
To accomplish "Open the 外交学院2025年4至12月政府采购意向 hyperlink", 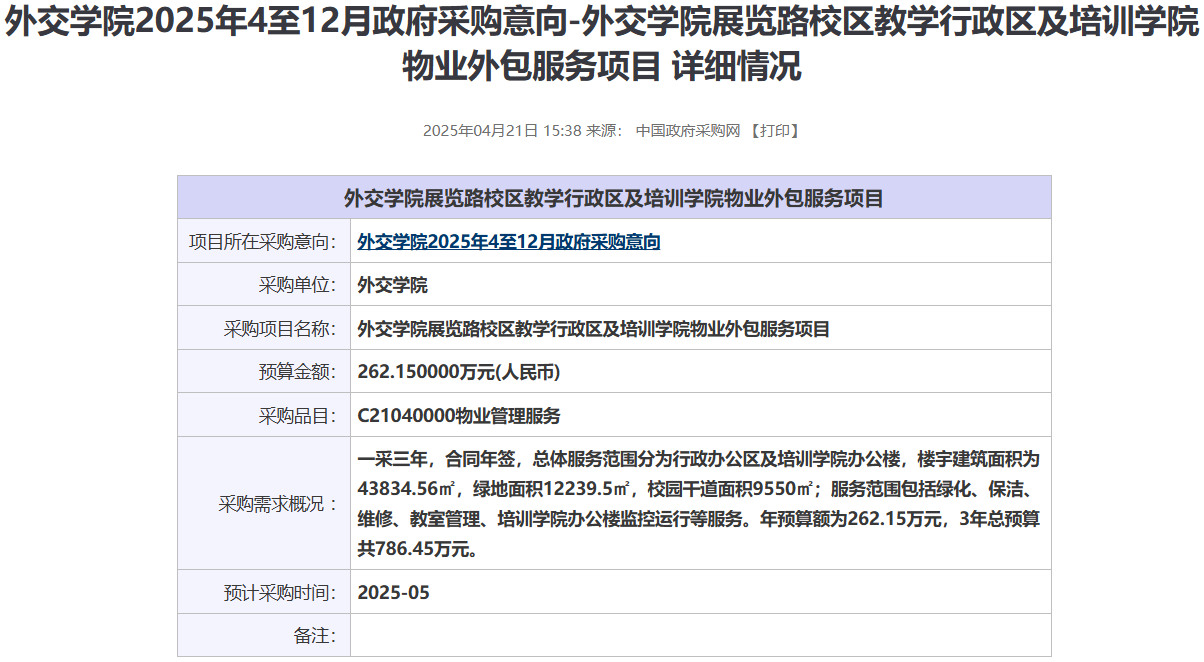I will (508, 242).
